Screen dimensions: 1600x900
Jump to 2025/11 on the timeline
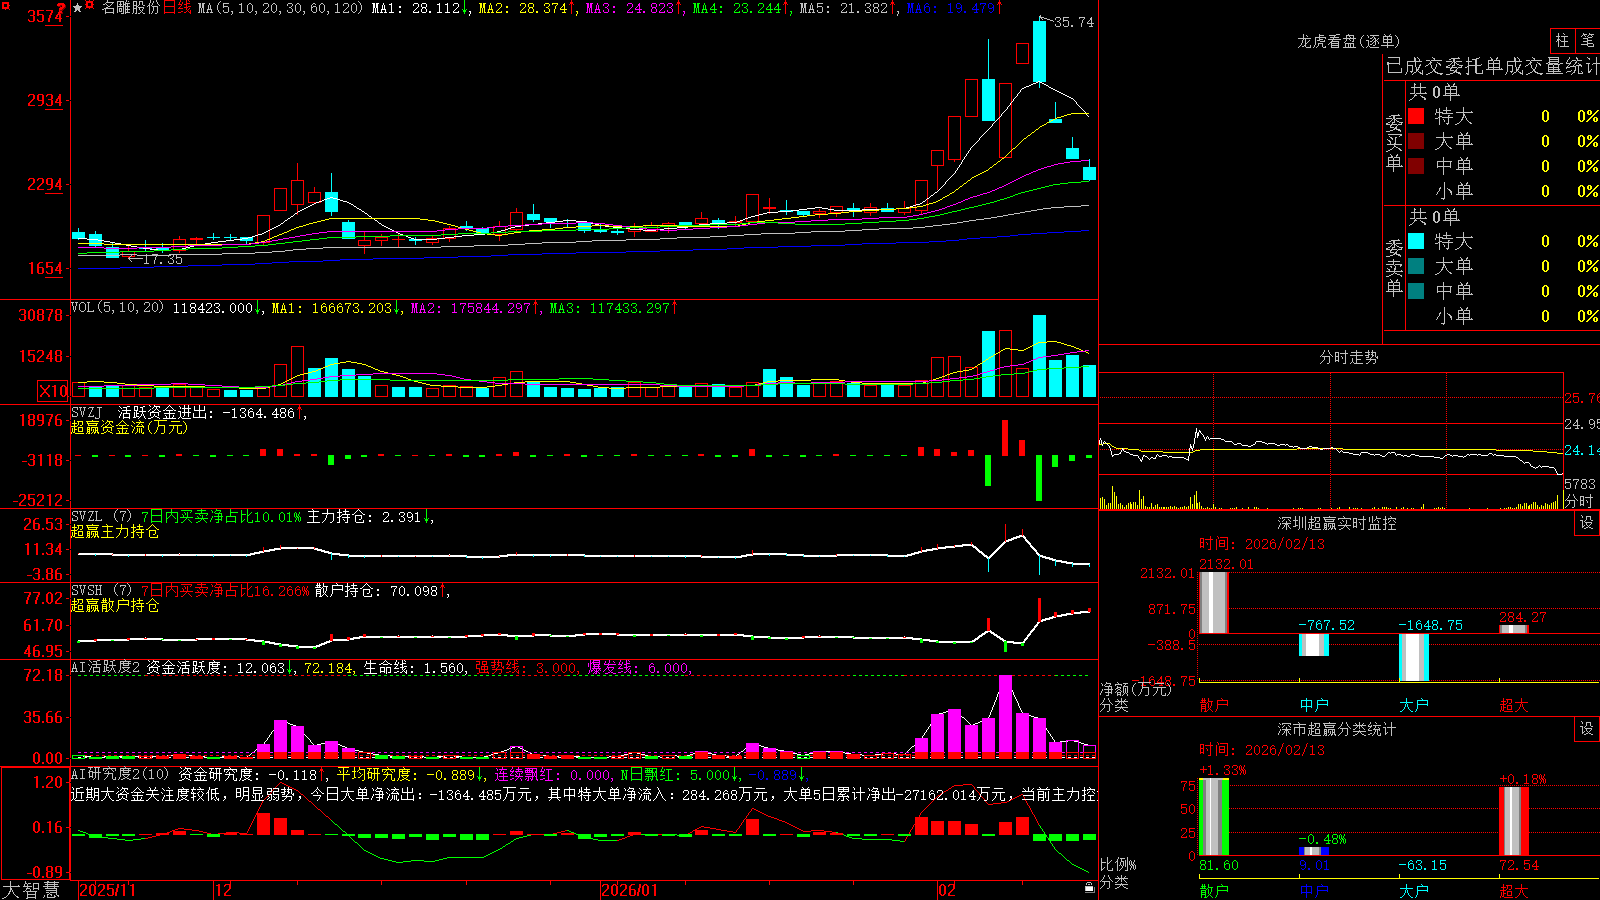pyautogui.click(x=107, y=890)
